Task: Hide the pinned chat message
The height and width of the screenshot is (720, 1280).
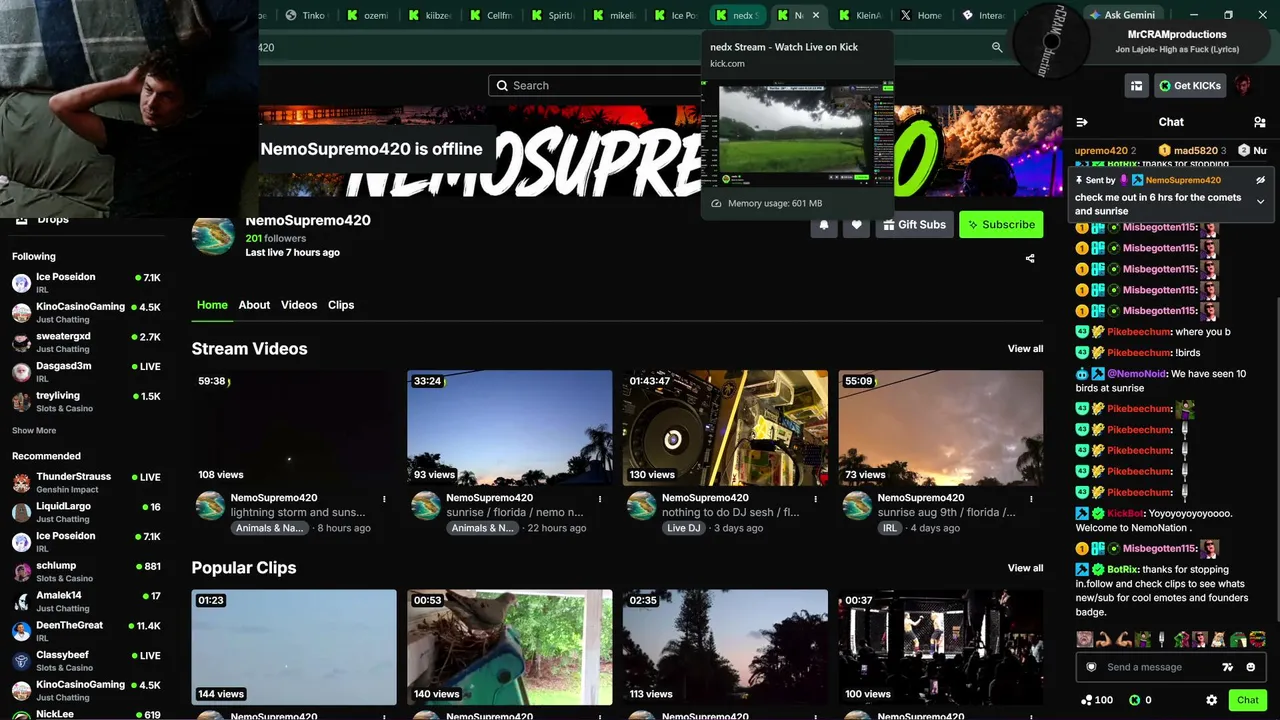Action: click(x=1260, y=180)
